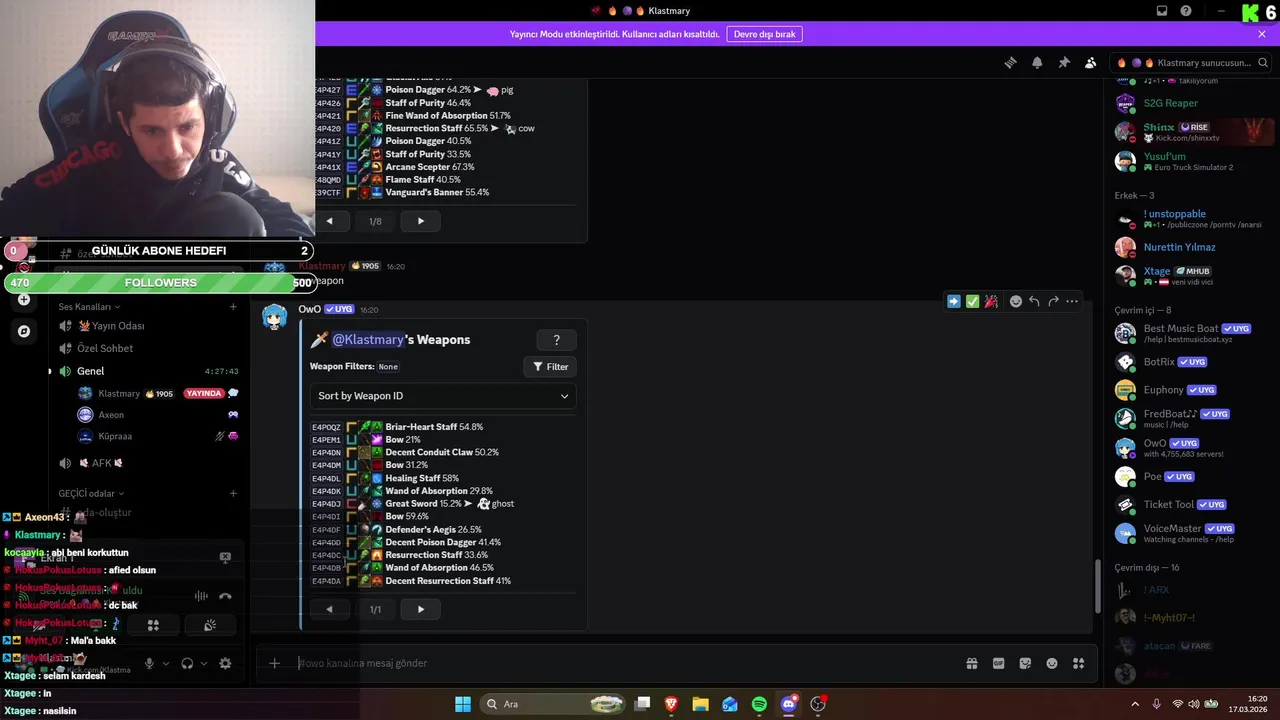Add reaction smiley on message toolbar

click(x=1016, y=301)
